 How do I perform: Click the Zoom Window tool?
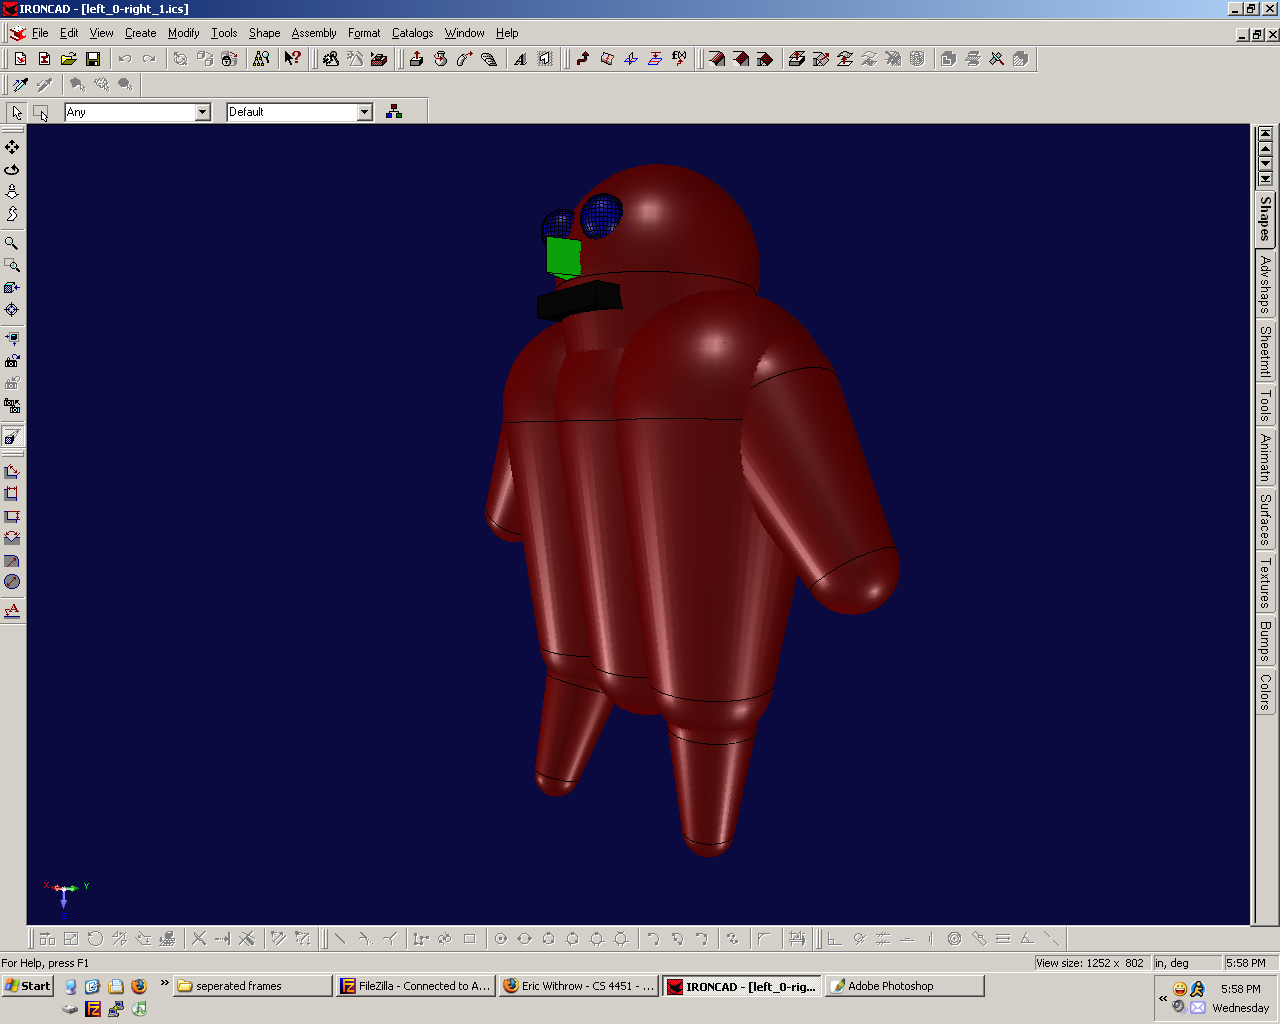(x=12, y=265)
